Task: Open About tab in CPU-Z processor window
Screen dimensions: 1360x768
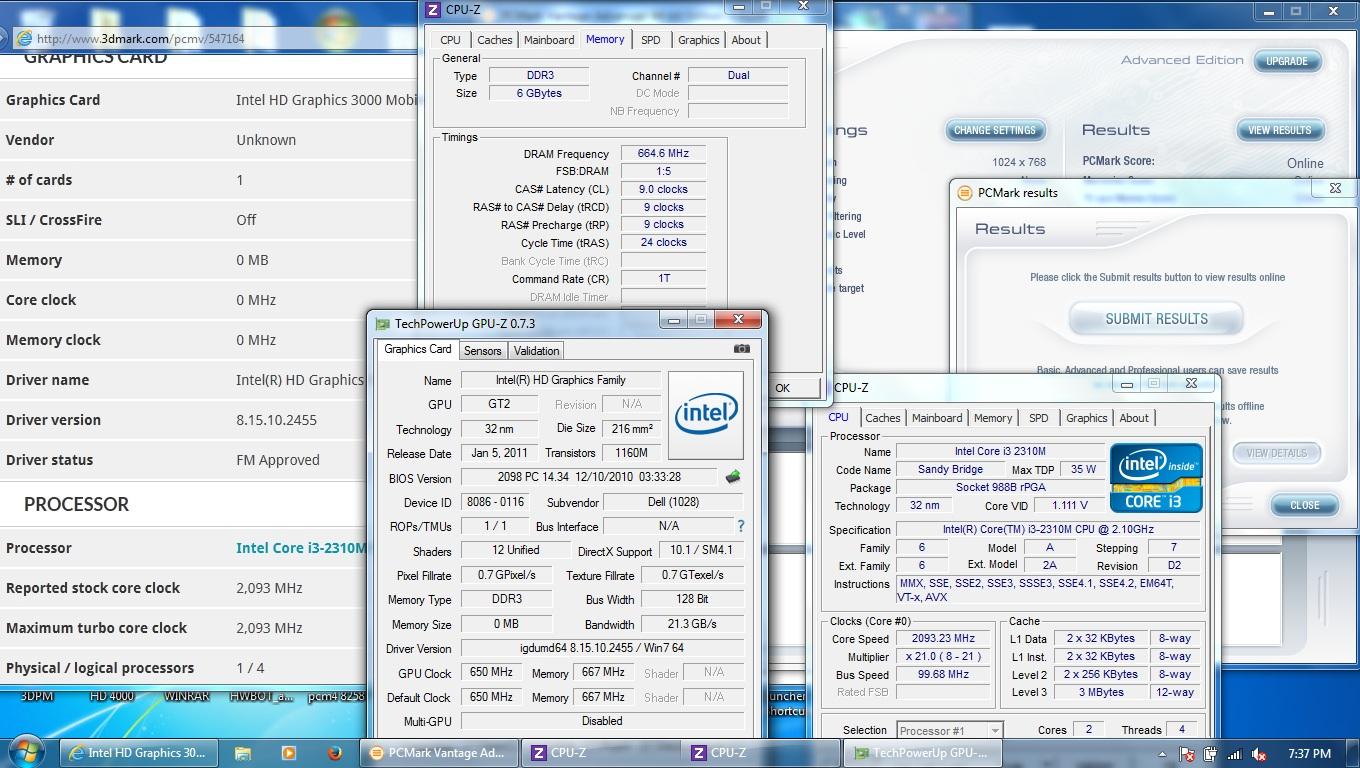Action: coord(1134,418)
